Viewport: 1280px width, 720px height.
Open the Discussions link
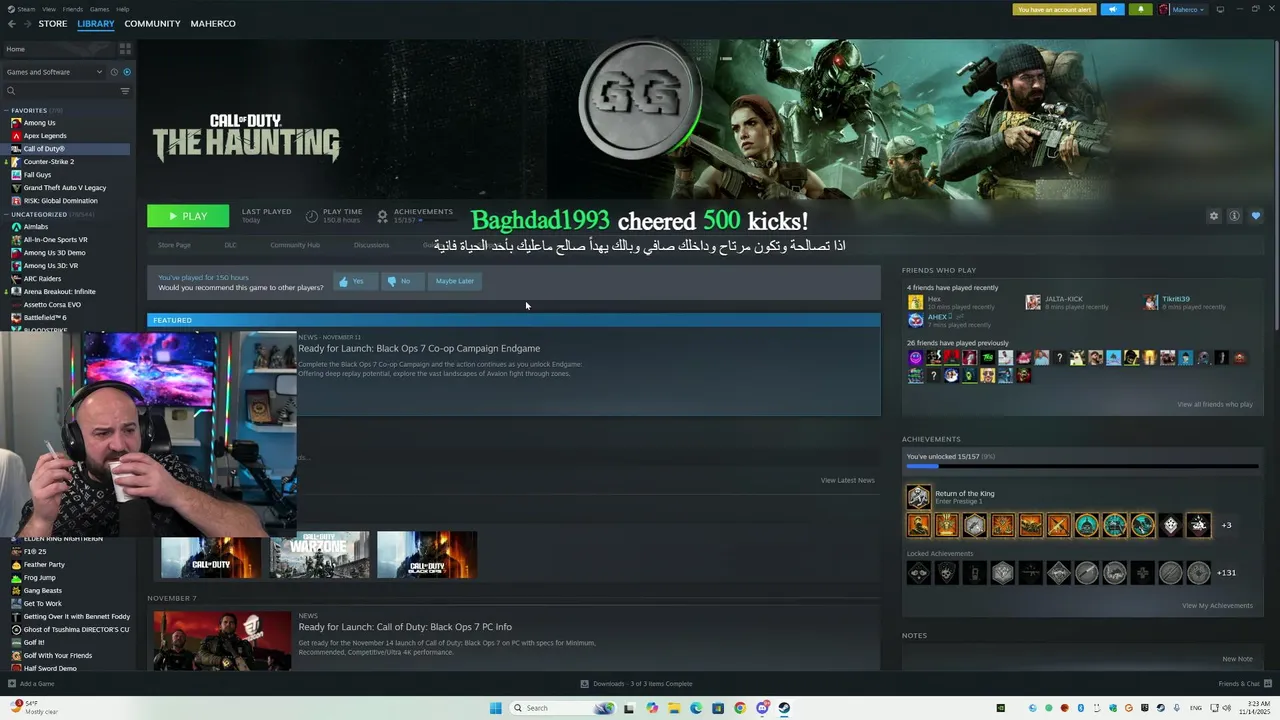click(x=371, y=245)
